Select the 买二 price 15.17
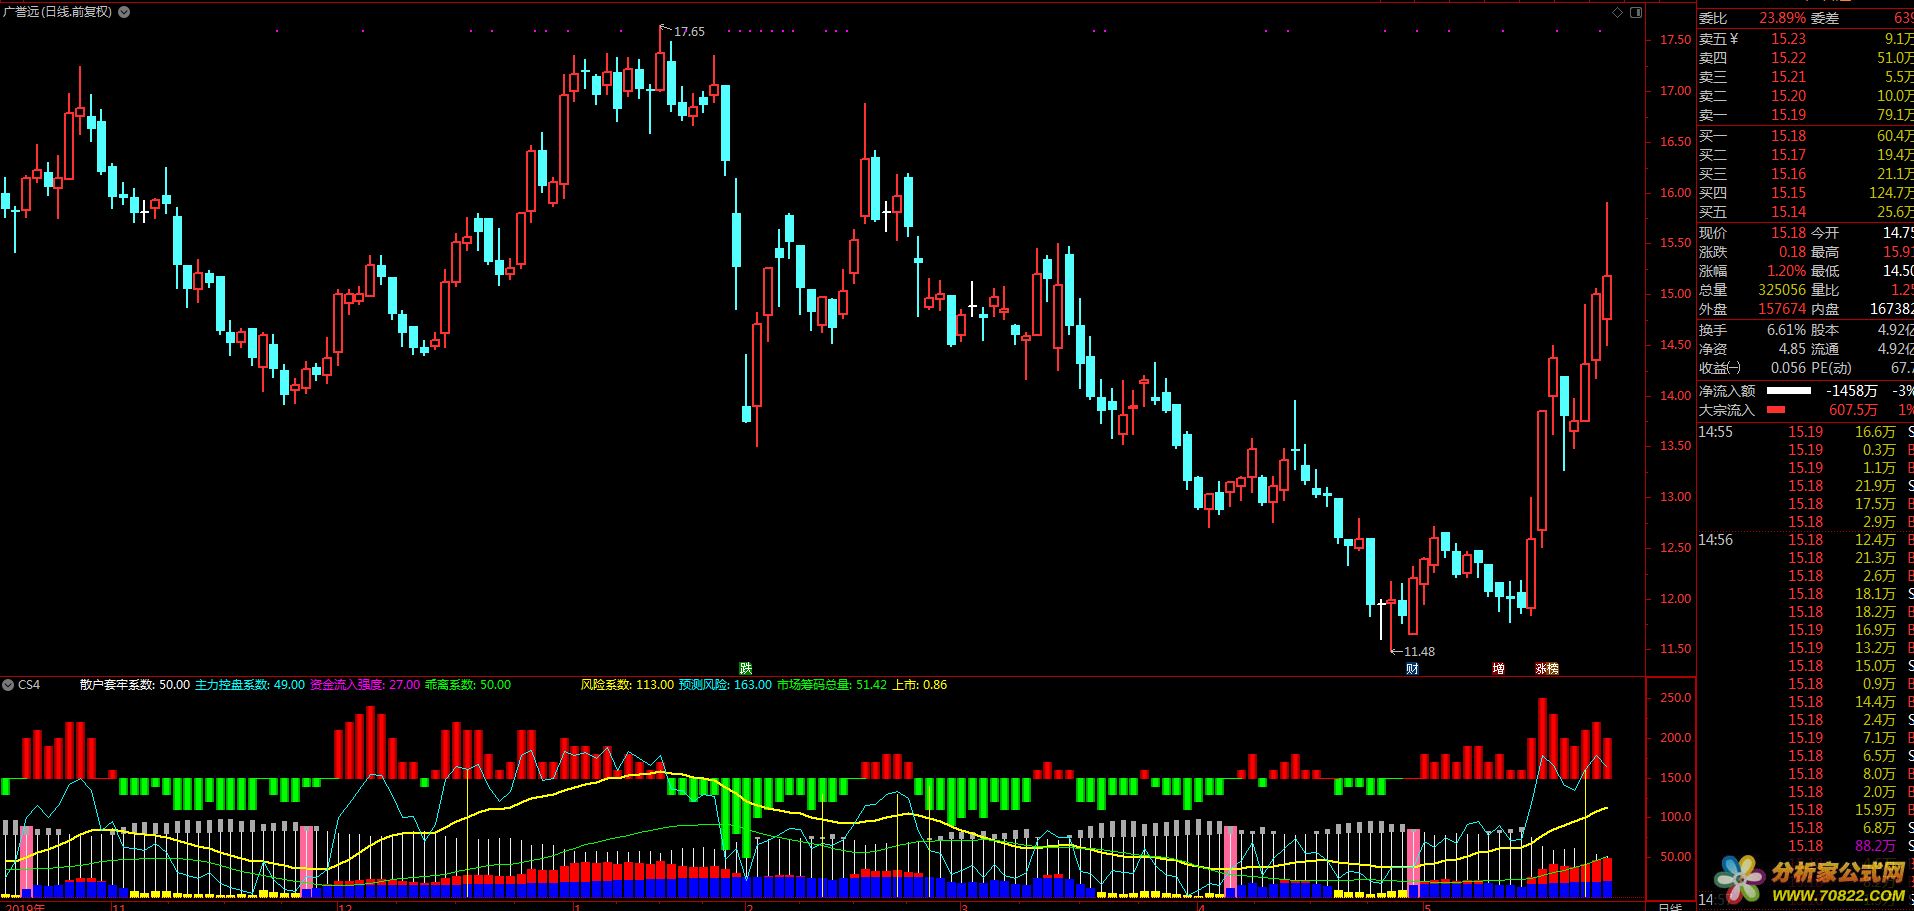Viewport: 1914px width, 911px height. [1788, 155]
